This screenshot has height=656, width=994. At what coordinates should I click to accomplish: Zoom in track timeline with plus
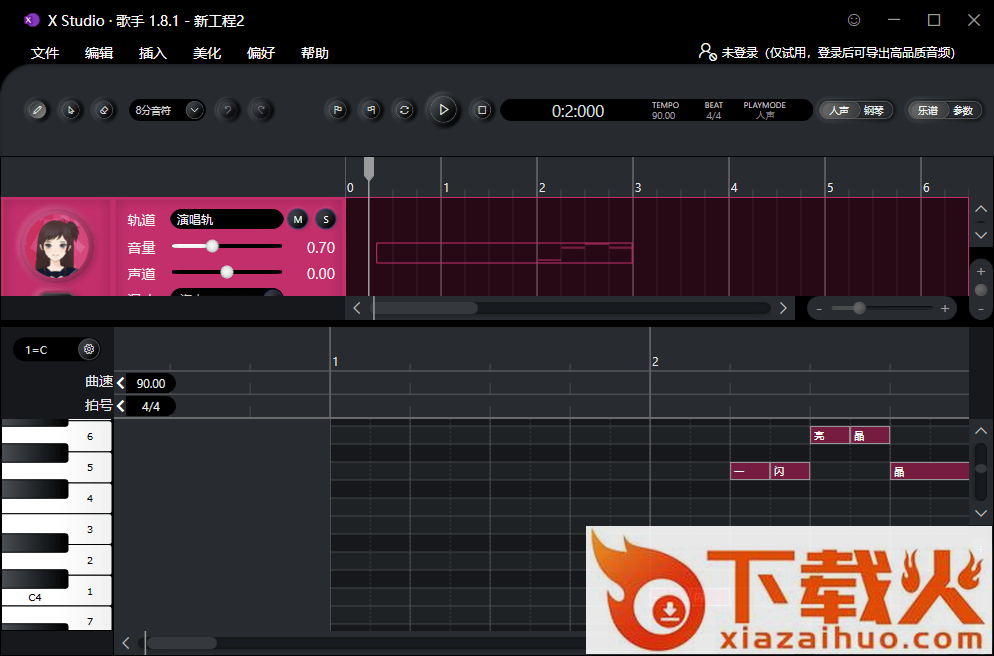[x=945, y=309]
